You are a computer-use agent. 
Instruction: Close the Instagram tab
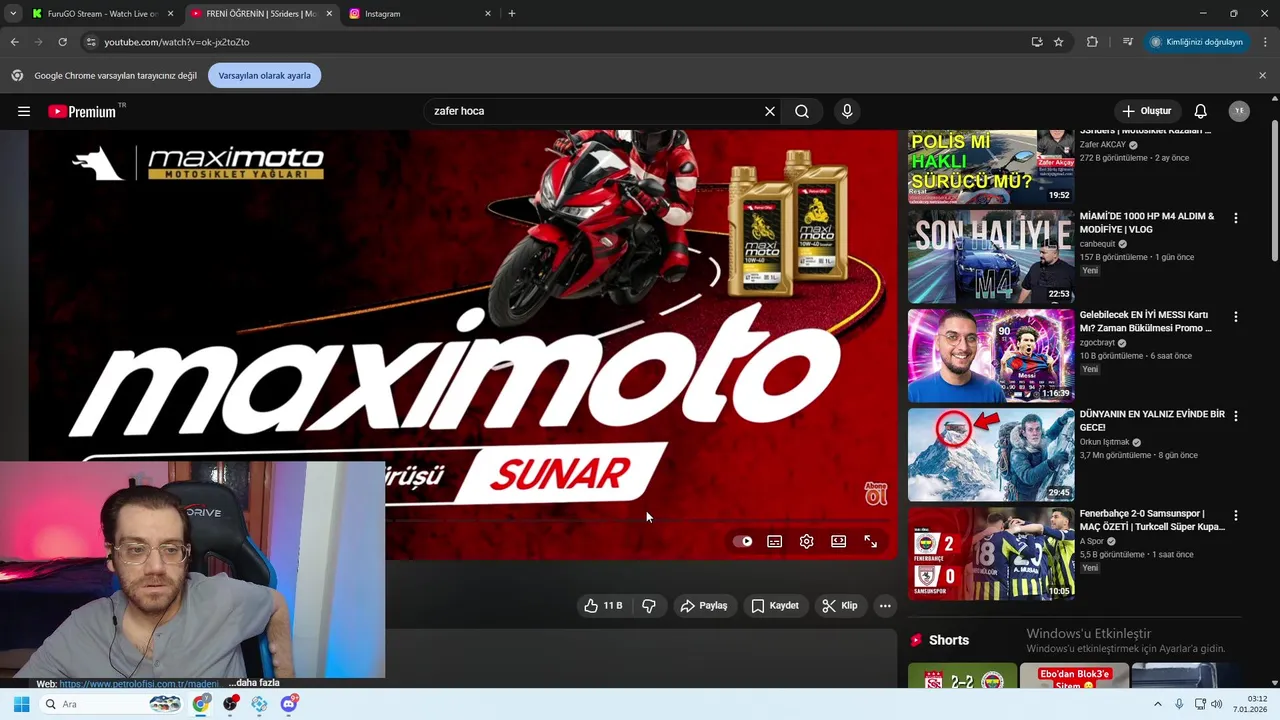click(x=488, y=14)
